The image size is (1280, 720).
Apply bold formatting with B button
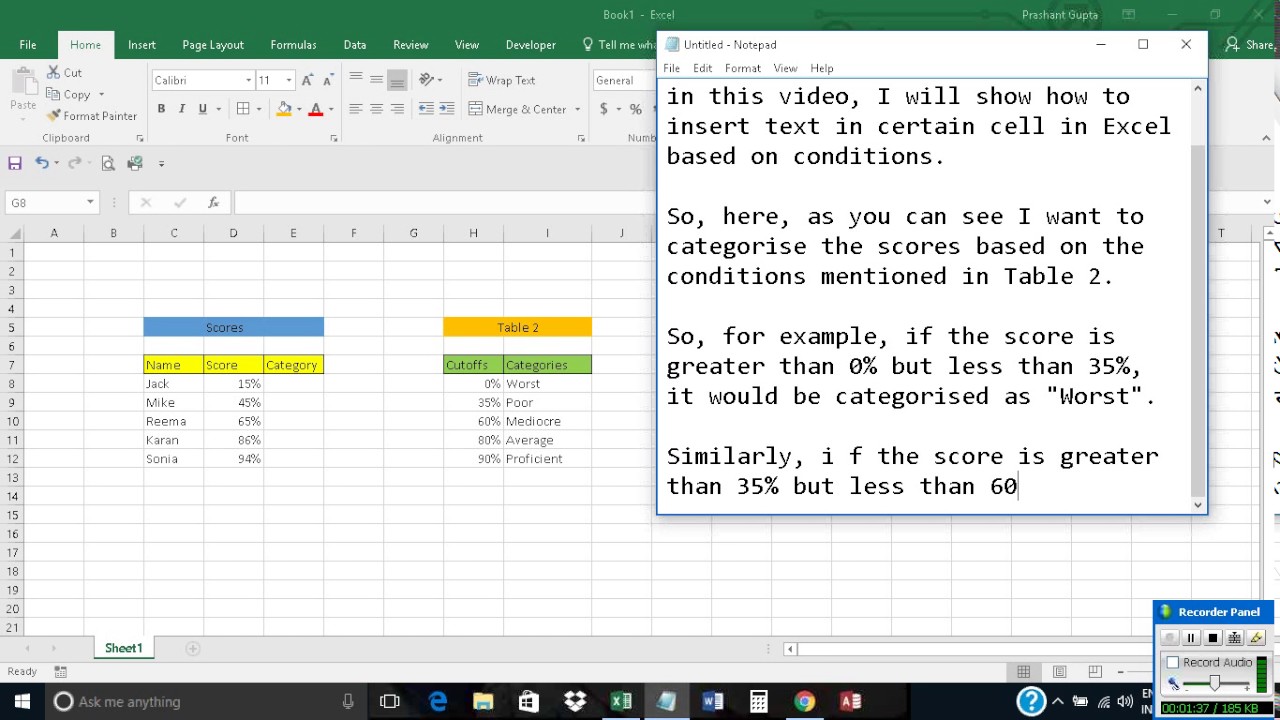click(161, 109)
